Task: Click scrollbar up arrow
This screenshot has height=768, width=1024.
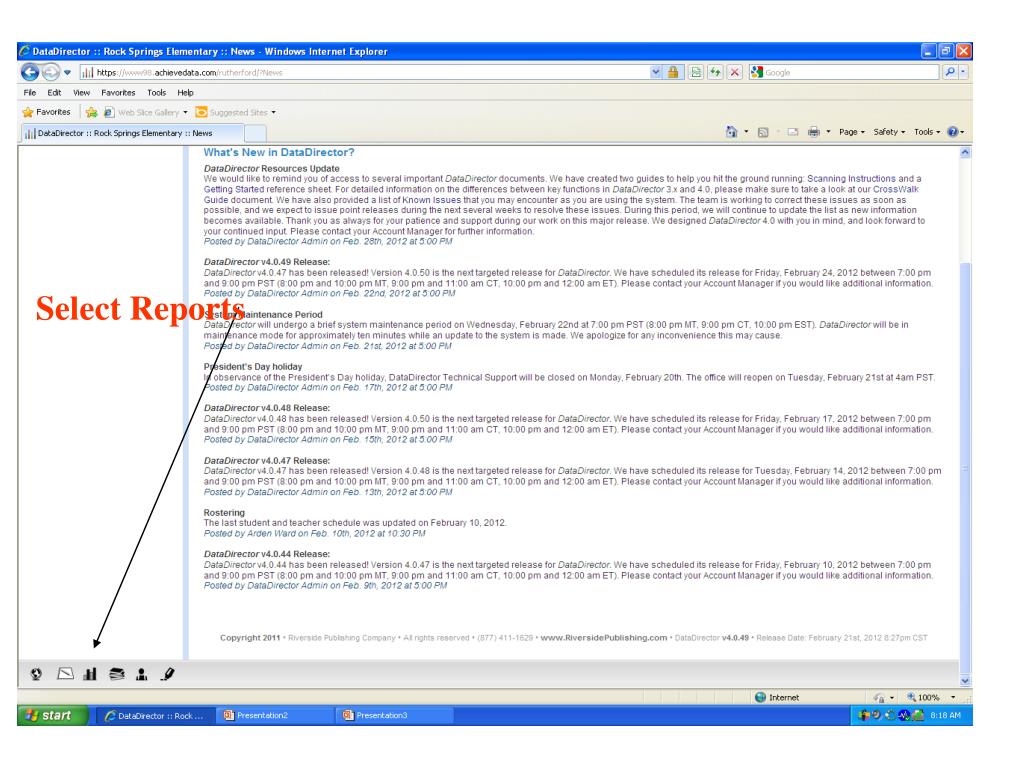Action: point(965,153)
